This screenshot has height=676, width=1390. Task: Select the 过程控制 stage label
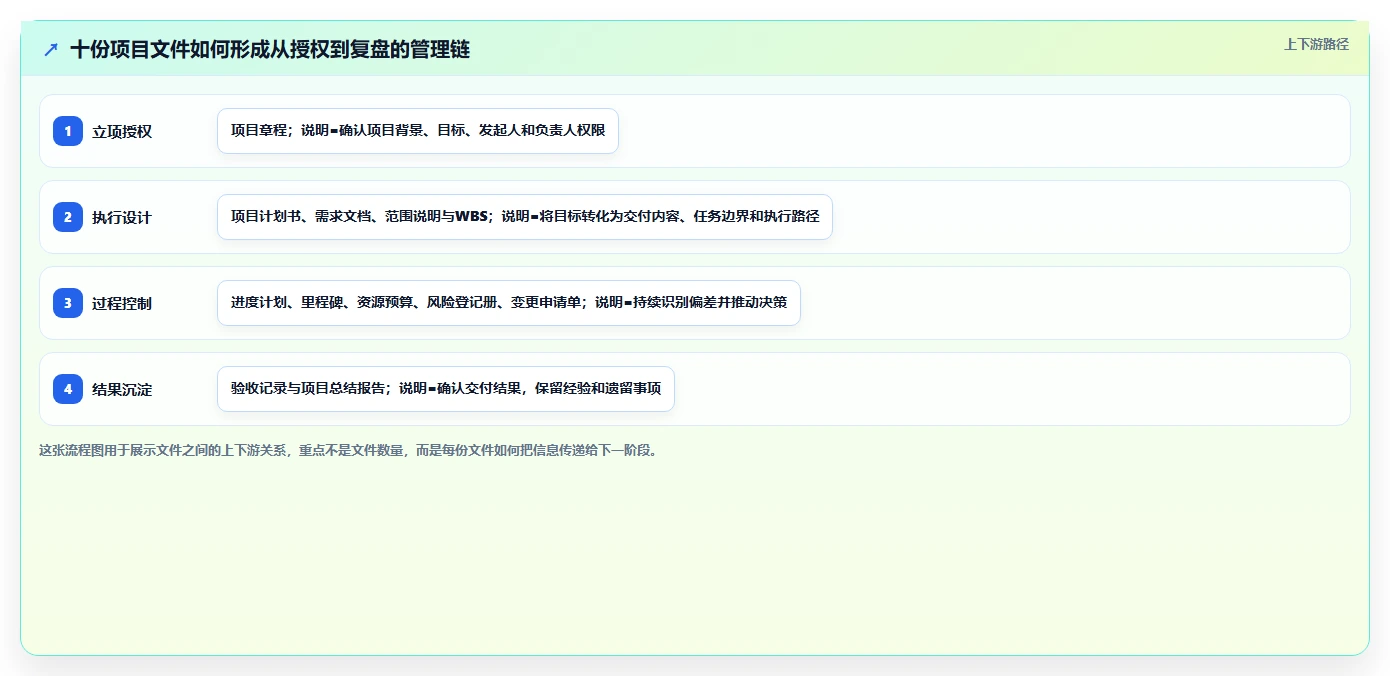pos(122,303)
